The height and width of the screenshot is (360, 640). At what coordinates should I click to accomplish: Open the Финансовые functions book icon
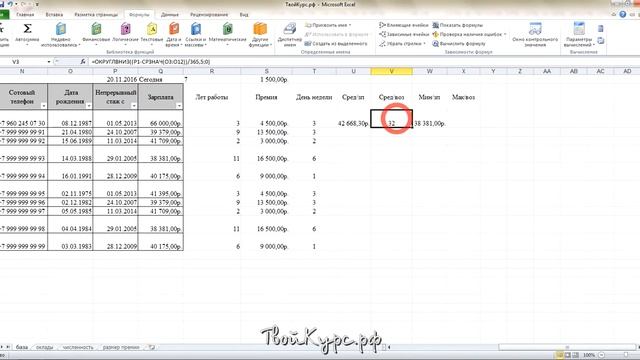pos(96,29)
